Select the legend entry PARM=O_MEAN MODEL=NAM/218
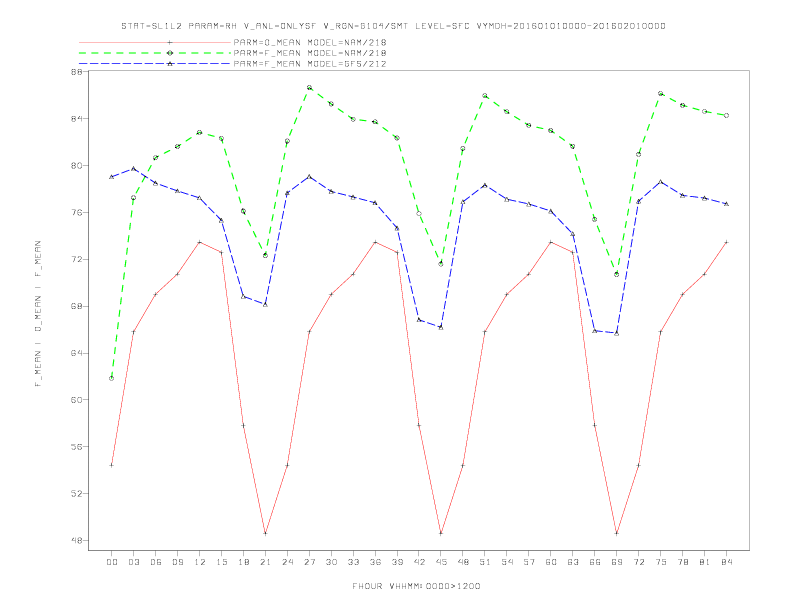The height and width of the screenshot is (612, 792). 310,42
